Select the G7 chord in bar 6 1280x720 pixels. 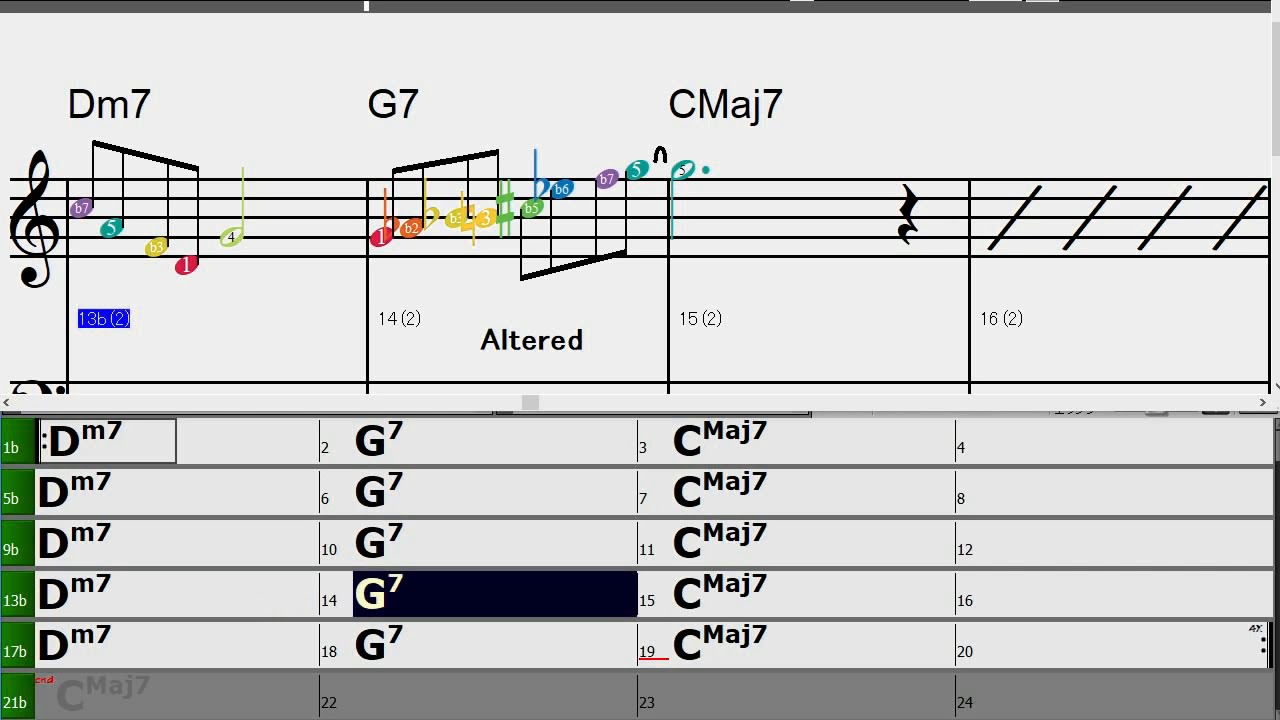[379, 491]
